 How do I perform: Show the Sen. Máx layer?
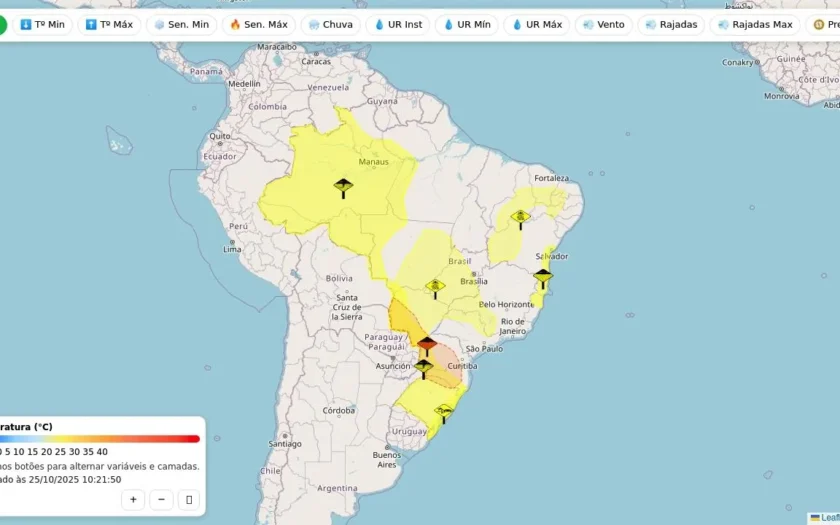coord(259,25)
